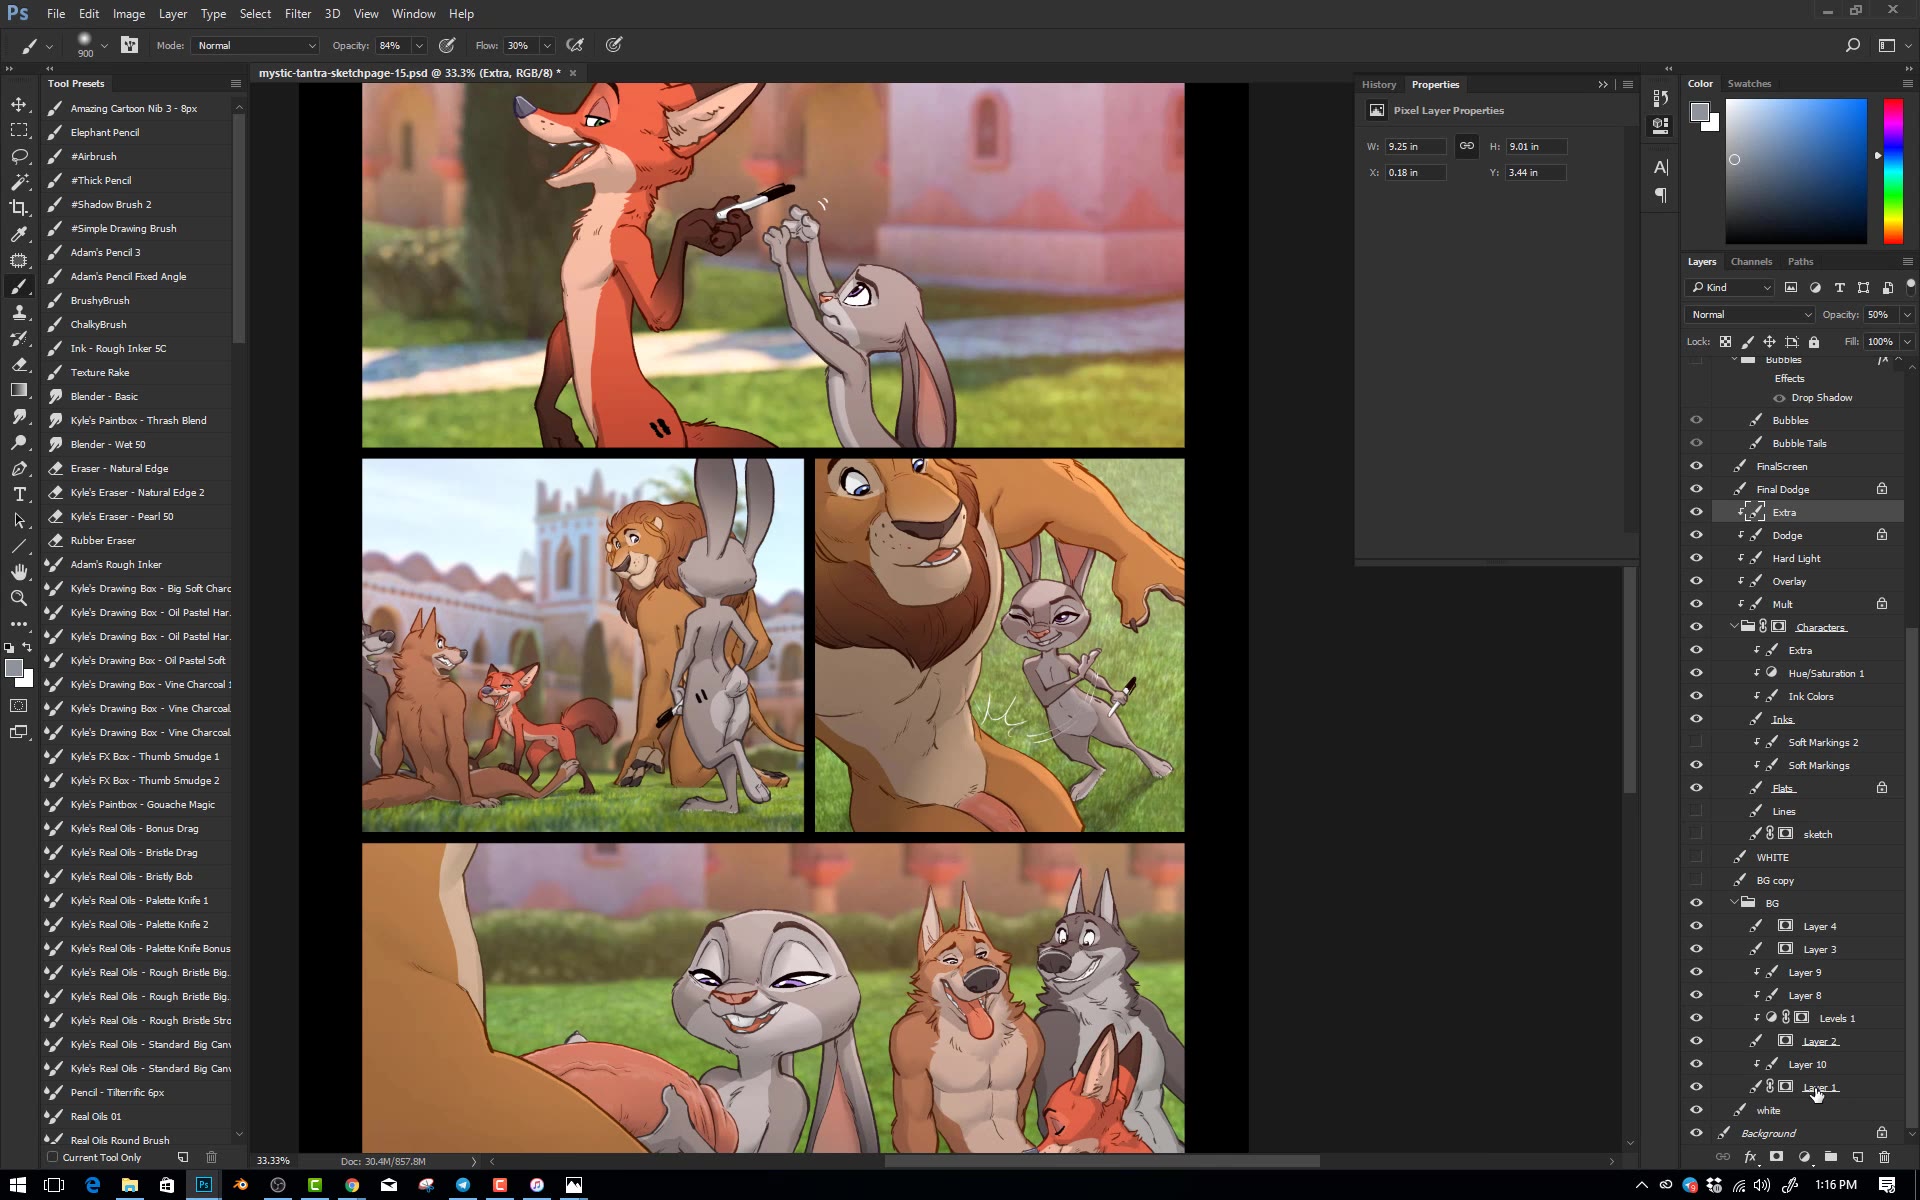The height and width of the screenshot is (1200, 1920).
Task: Open the layer Opacity dropdown
Action: tap(1907, 315)
